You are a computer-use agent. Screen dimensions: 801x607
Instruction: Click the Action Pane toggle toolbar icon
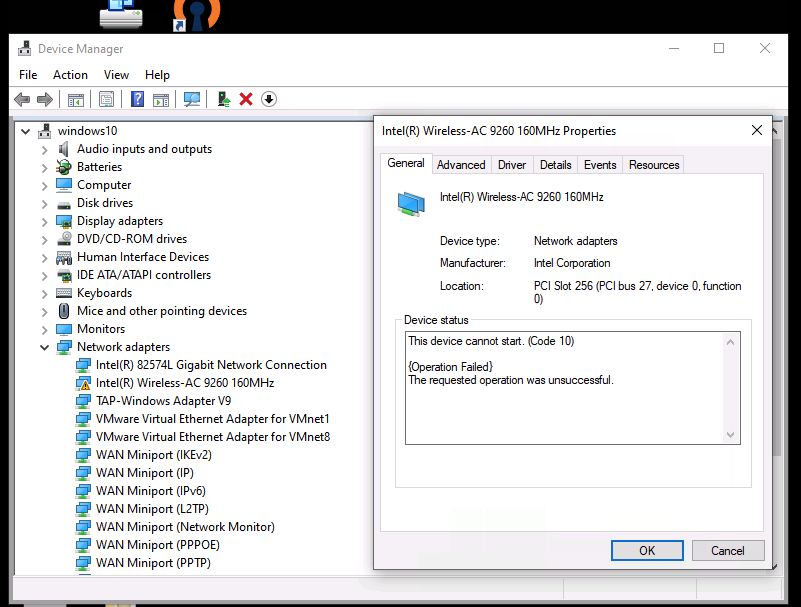[161, 99]
